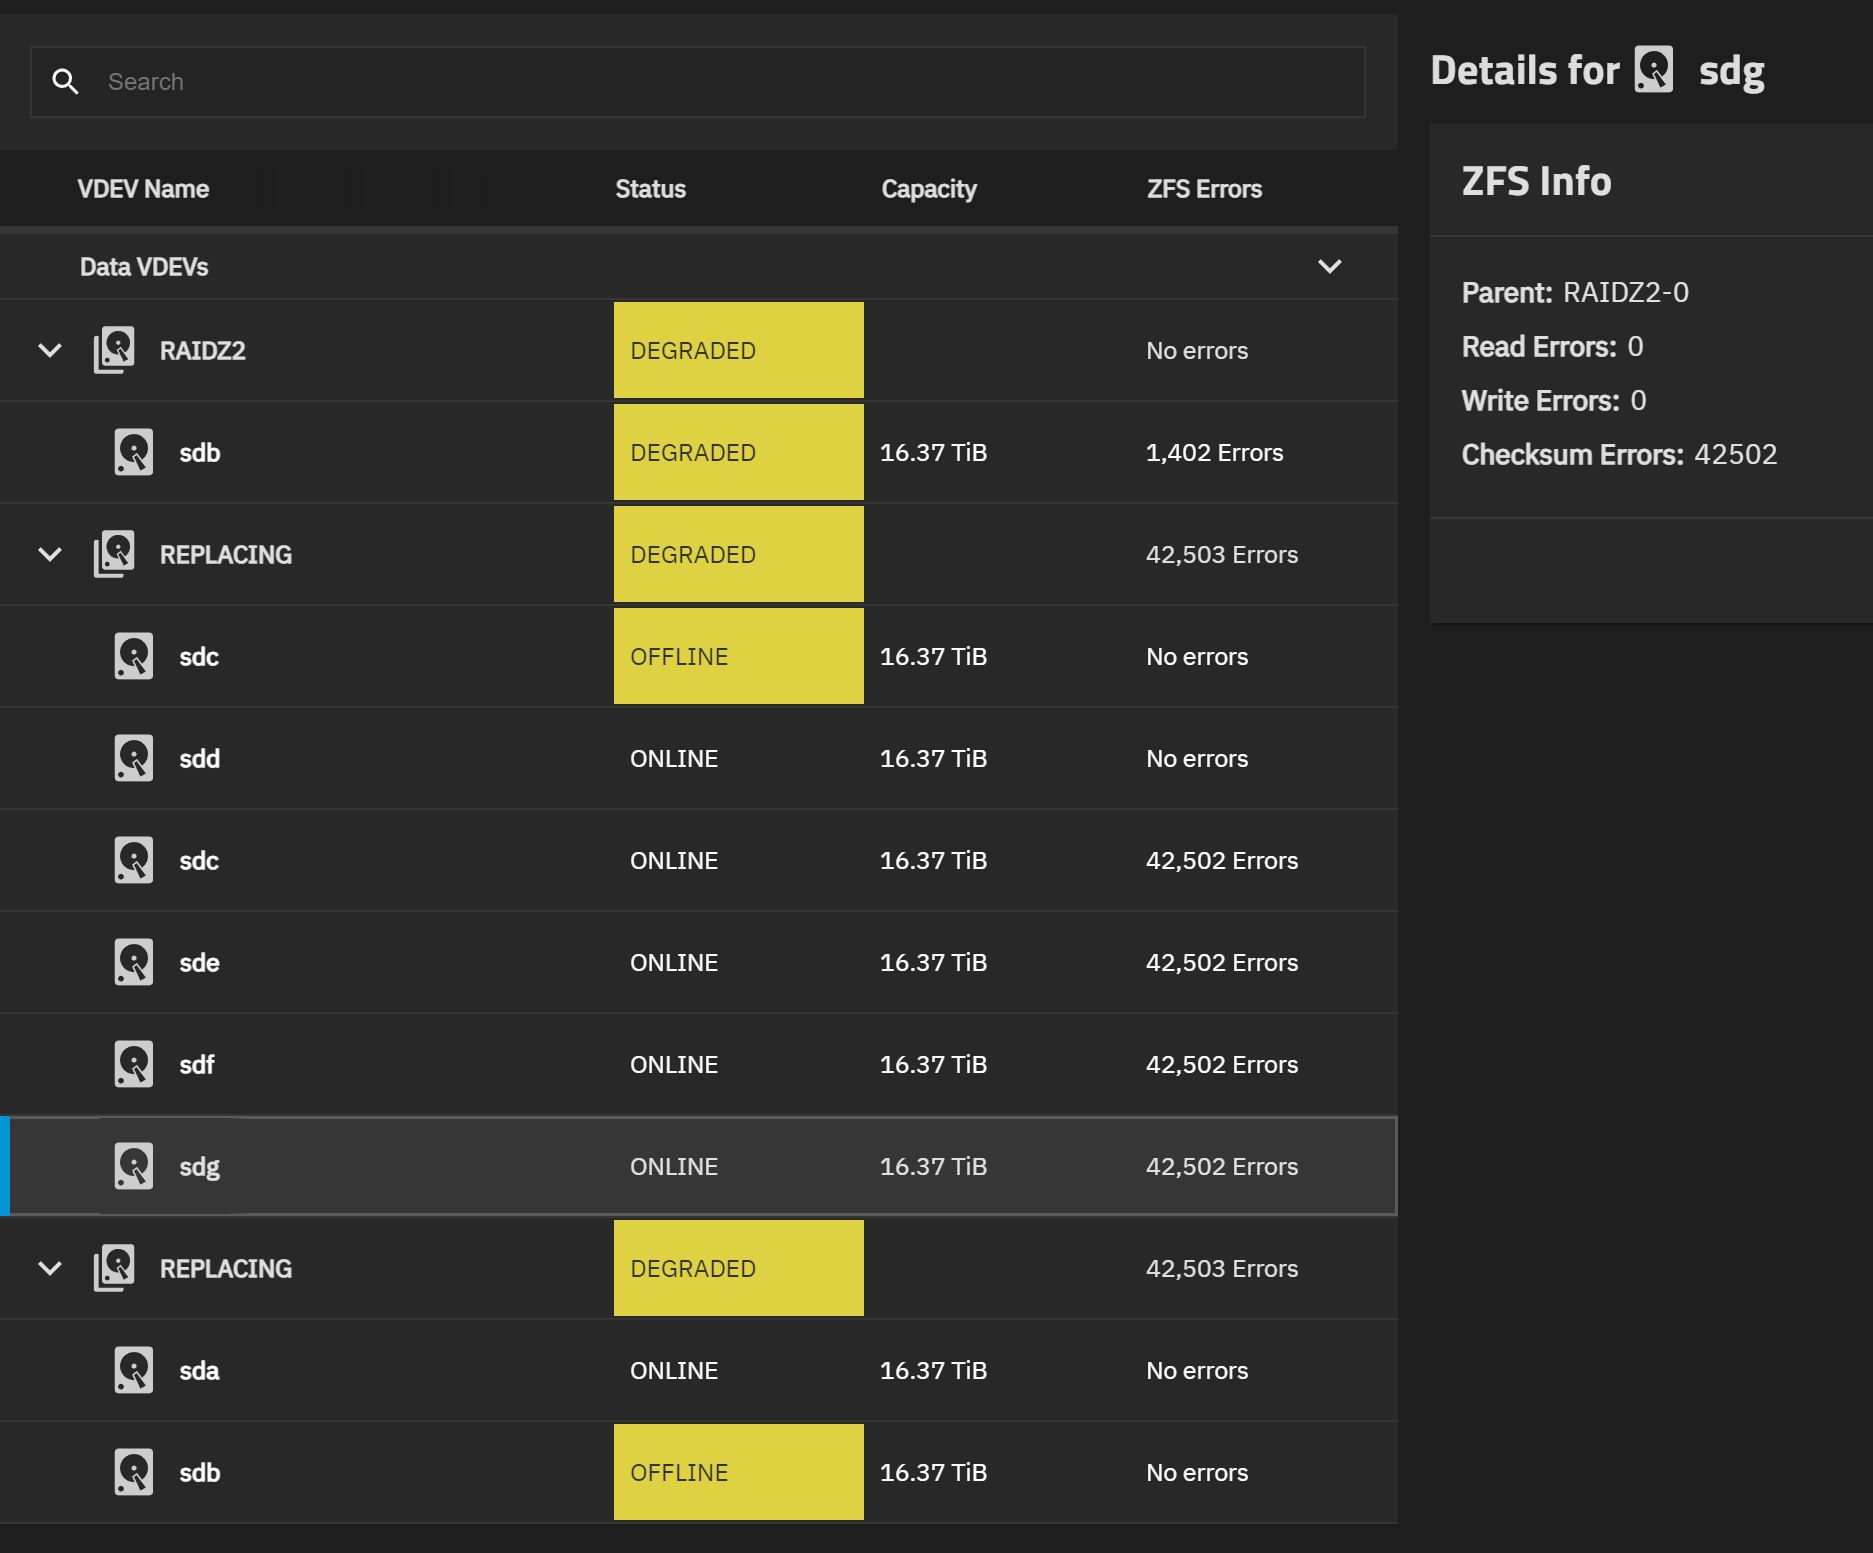The image size is (1873, 1553).
Task: Focus the Search input field
Action: [698, 82]
